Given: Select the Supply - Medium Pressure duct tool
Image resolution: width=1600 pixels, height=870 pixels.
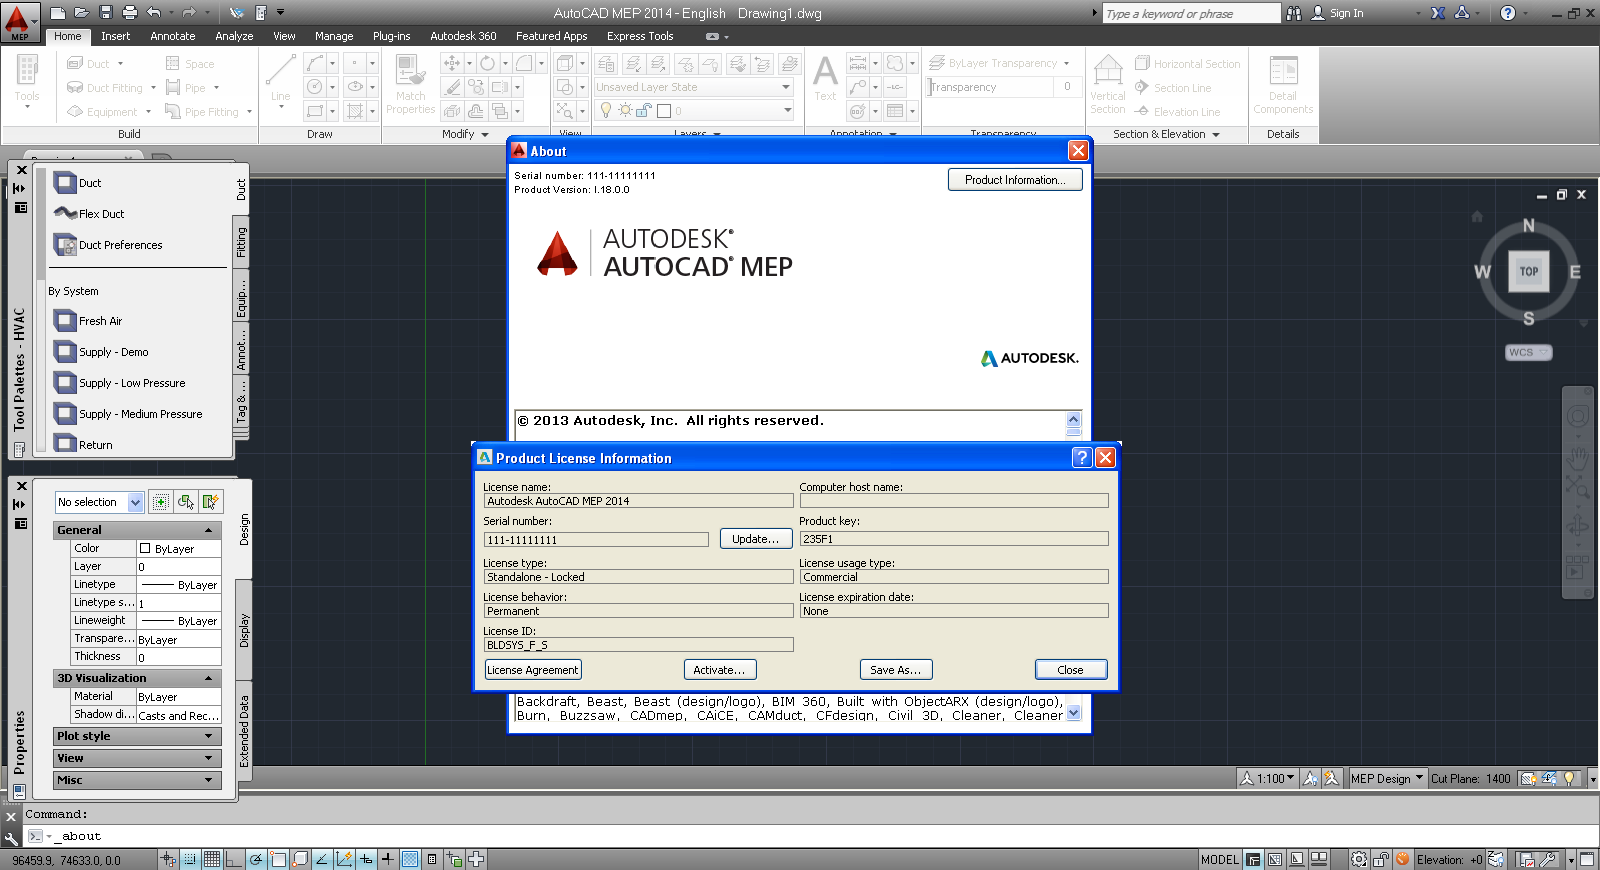Looking at the screenshot, I should pos(128,414).
